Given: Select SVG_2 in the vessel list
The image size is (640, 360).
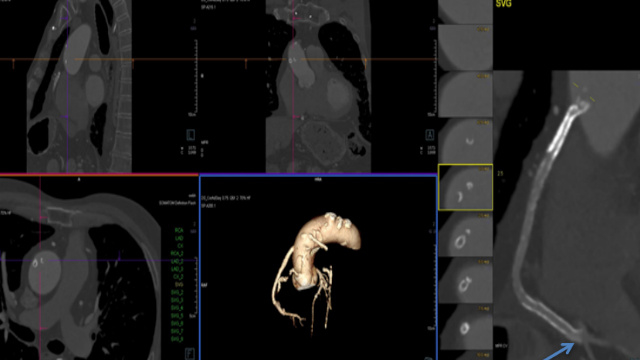Looking at the screenshot, I should pos(177,293).
